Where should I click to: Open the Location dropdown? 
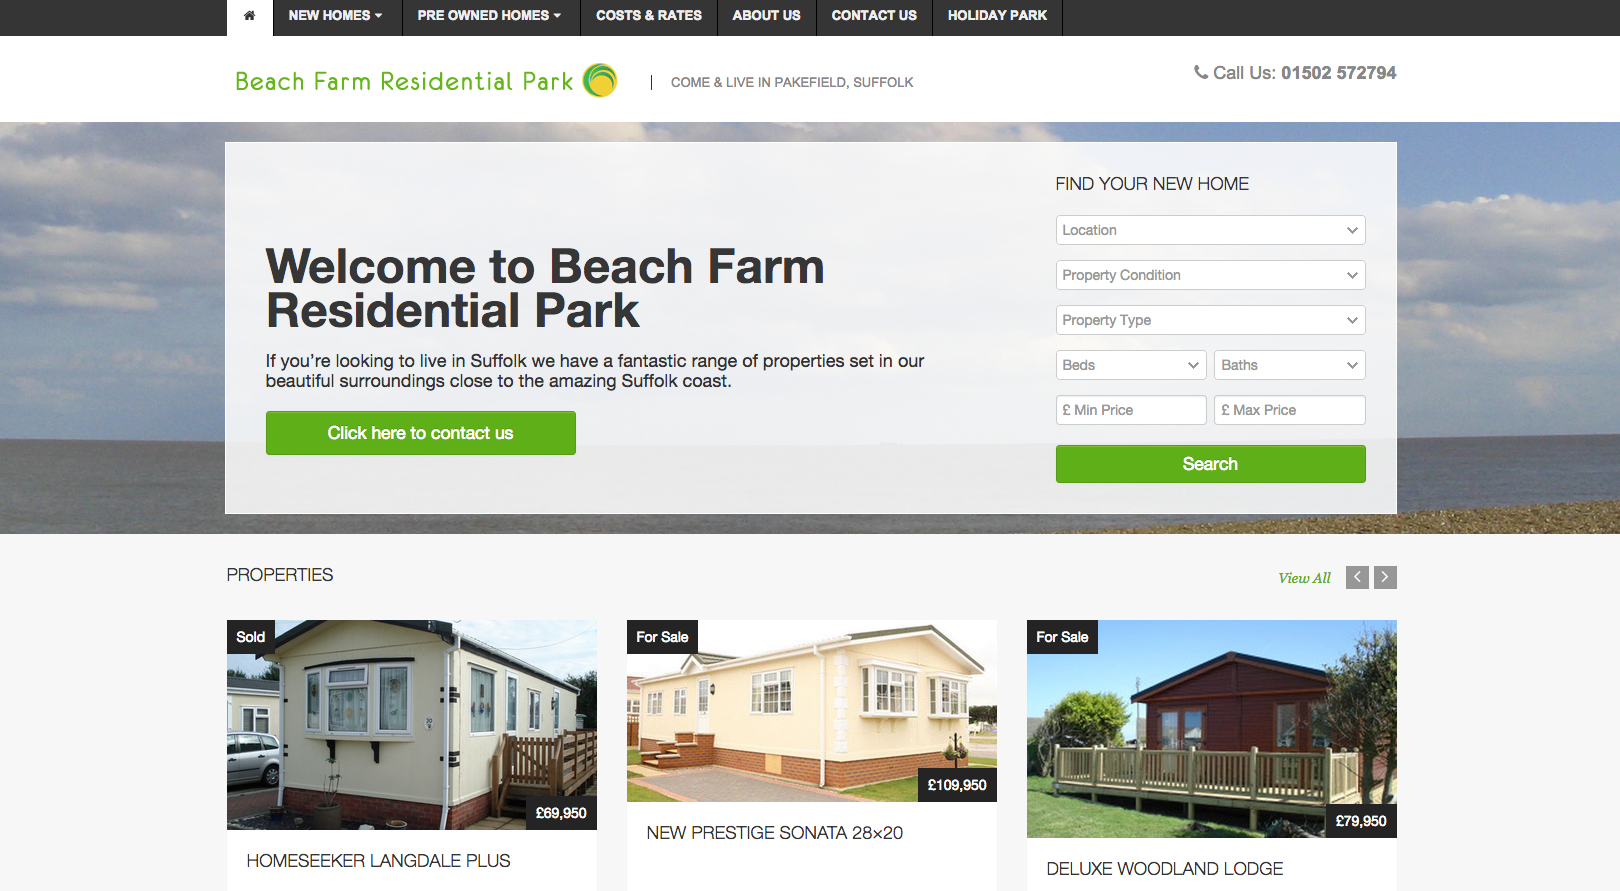(1210, 230)
